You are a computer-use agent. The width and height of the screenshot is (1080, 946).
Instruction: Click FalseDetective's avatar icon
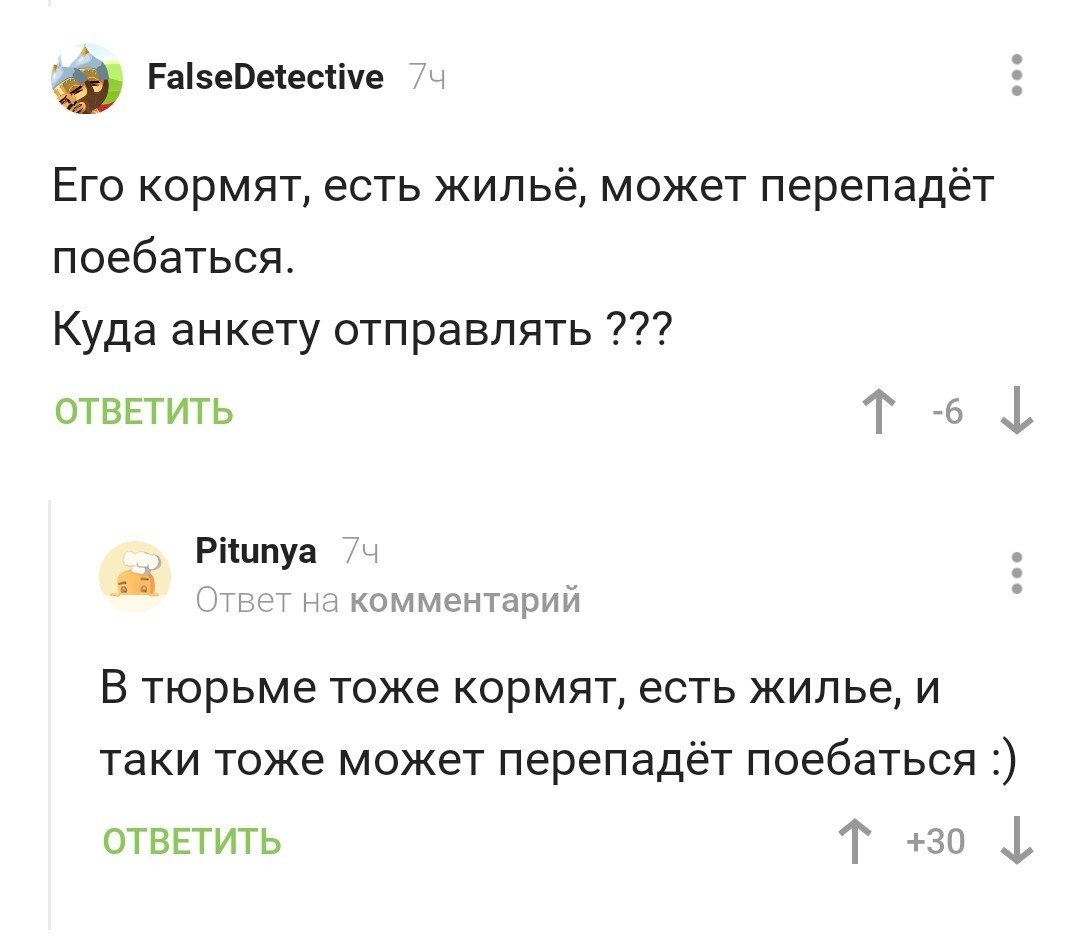click(85, 77)
